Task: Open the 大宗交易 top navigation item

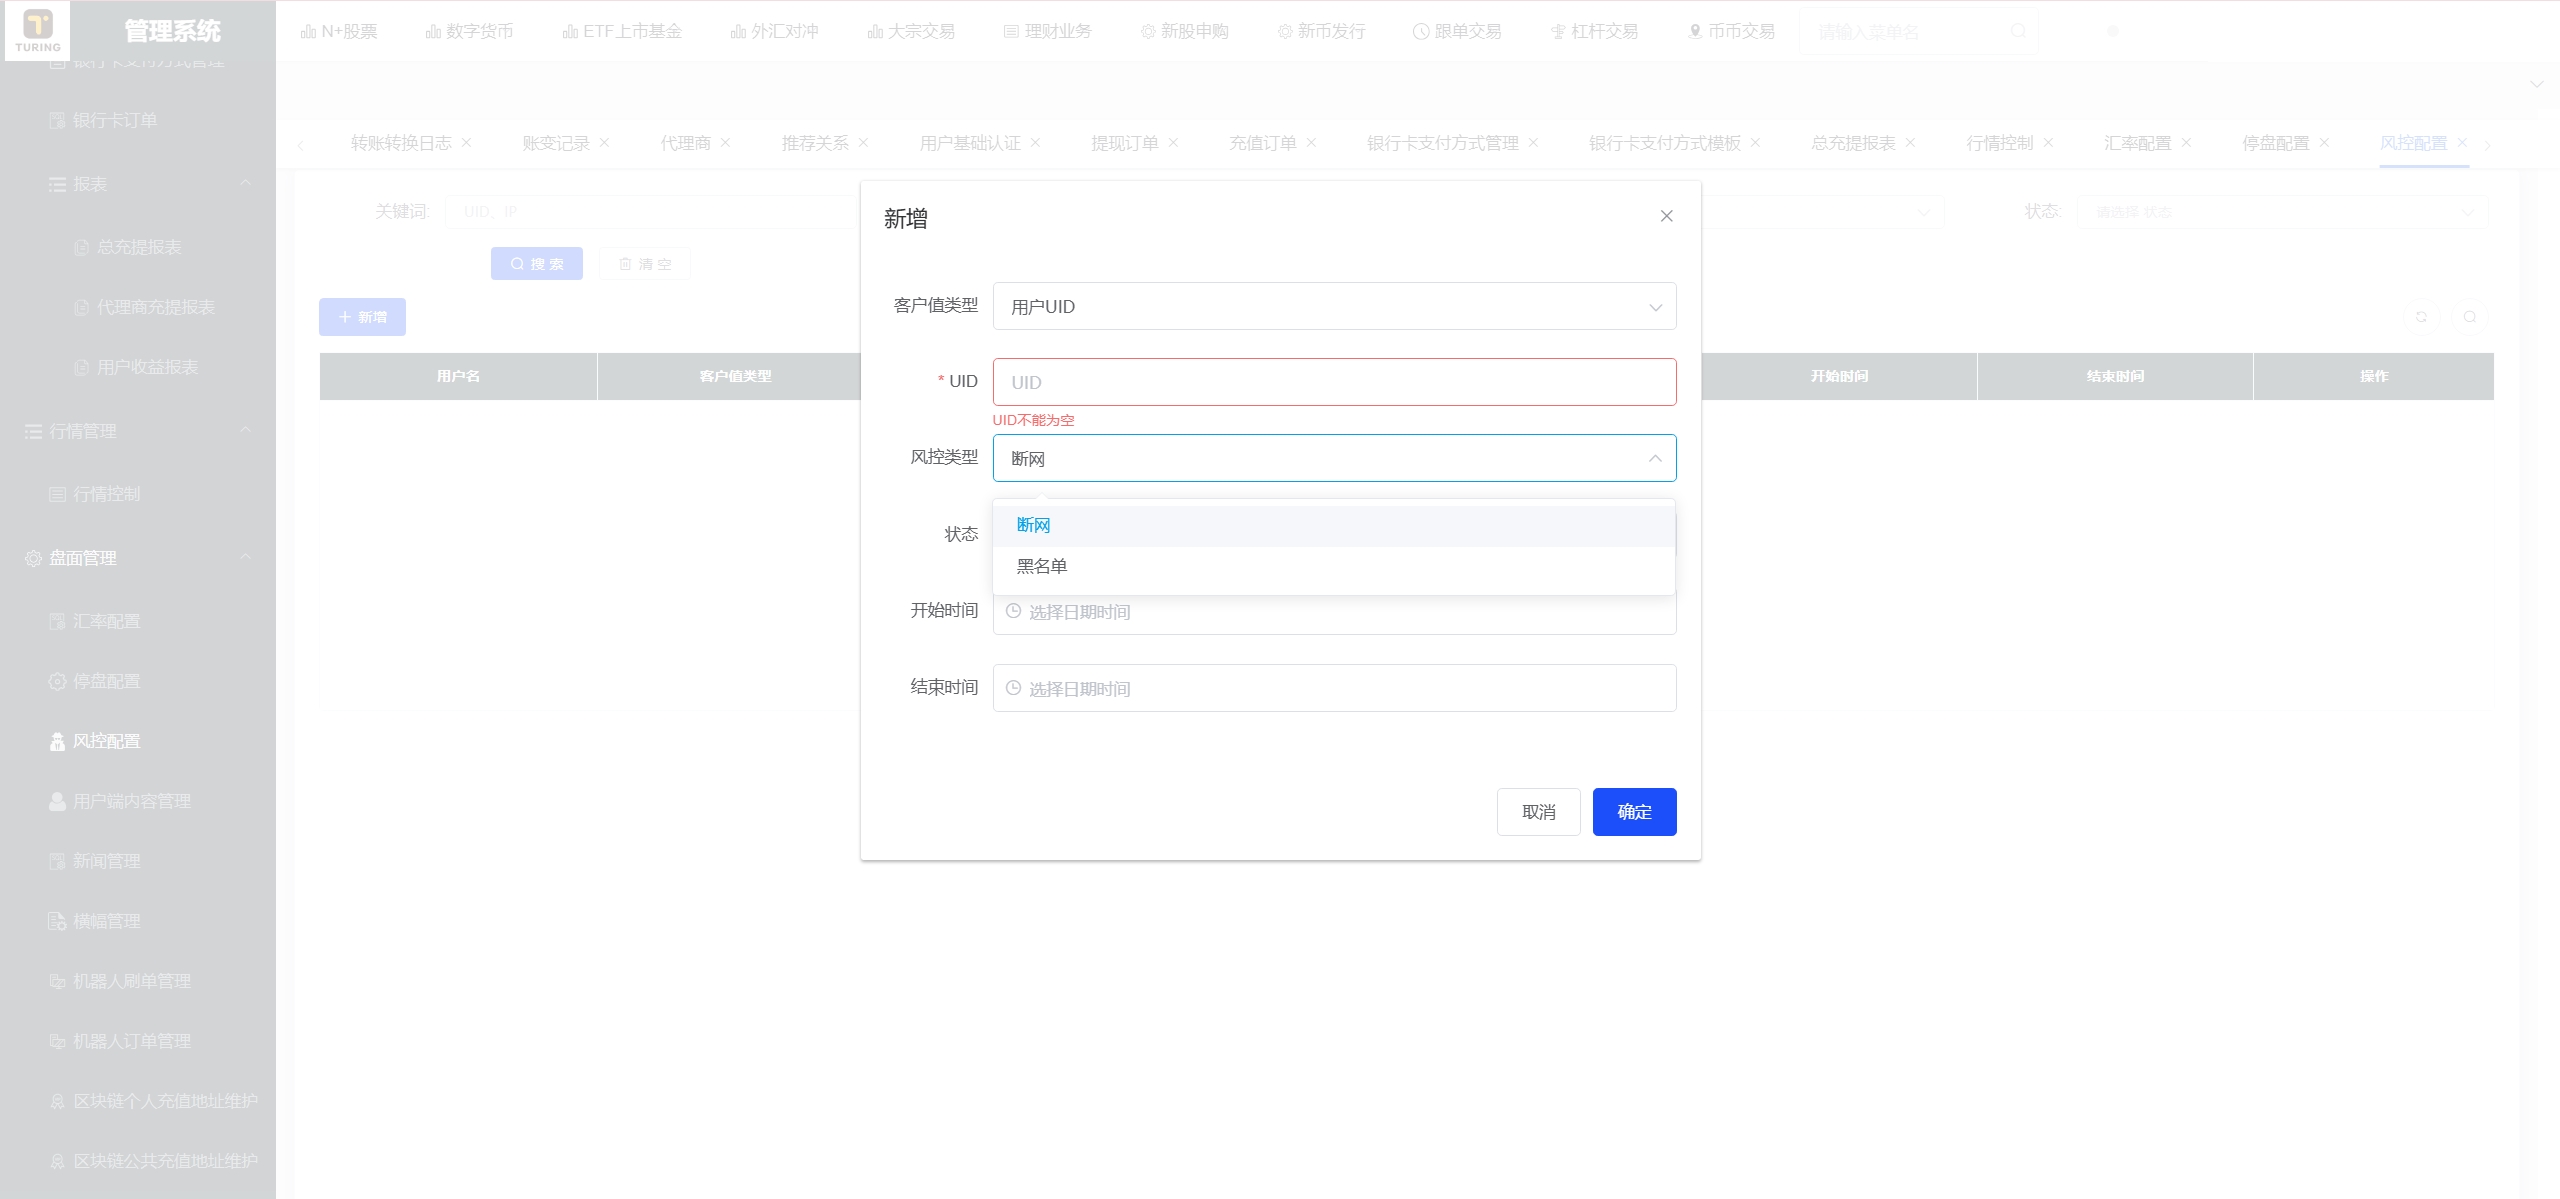Action: (911, 32)
